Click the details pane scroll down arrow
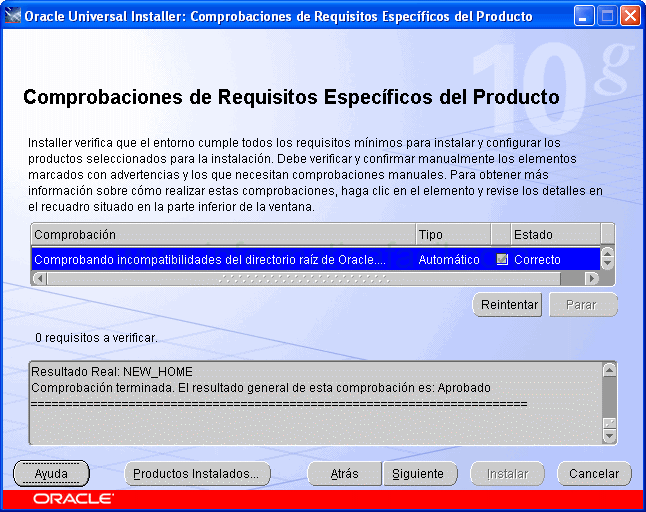The height and width of the screenshot is (512, 646). click(x=609, y=436)
